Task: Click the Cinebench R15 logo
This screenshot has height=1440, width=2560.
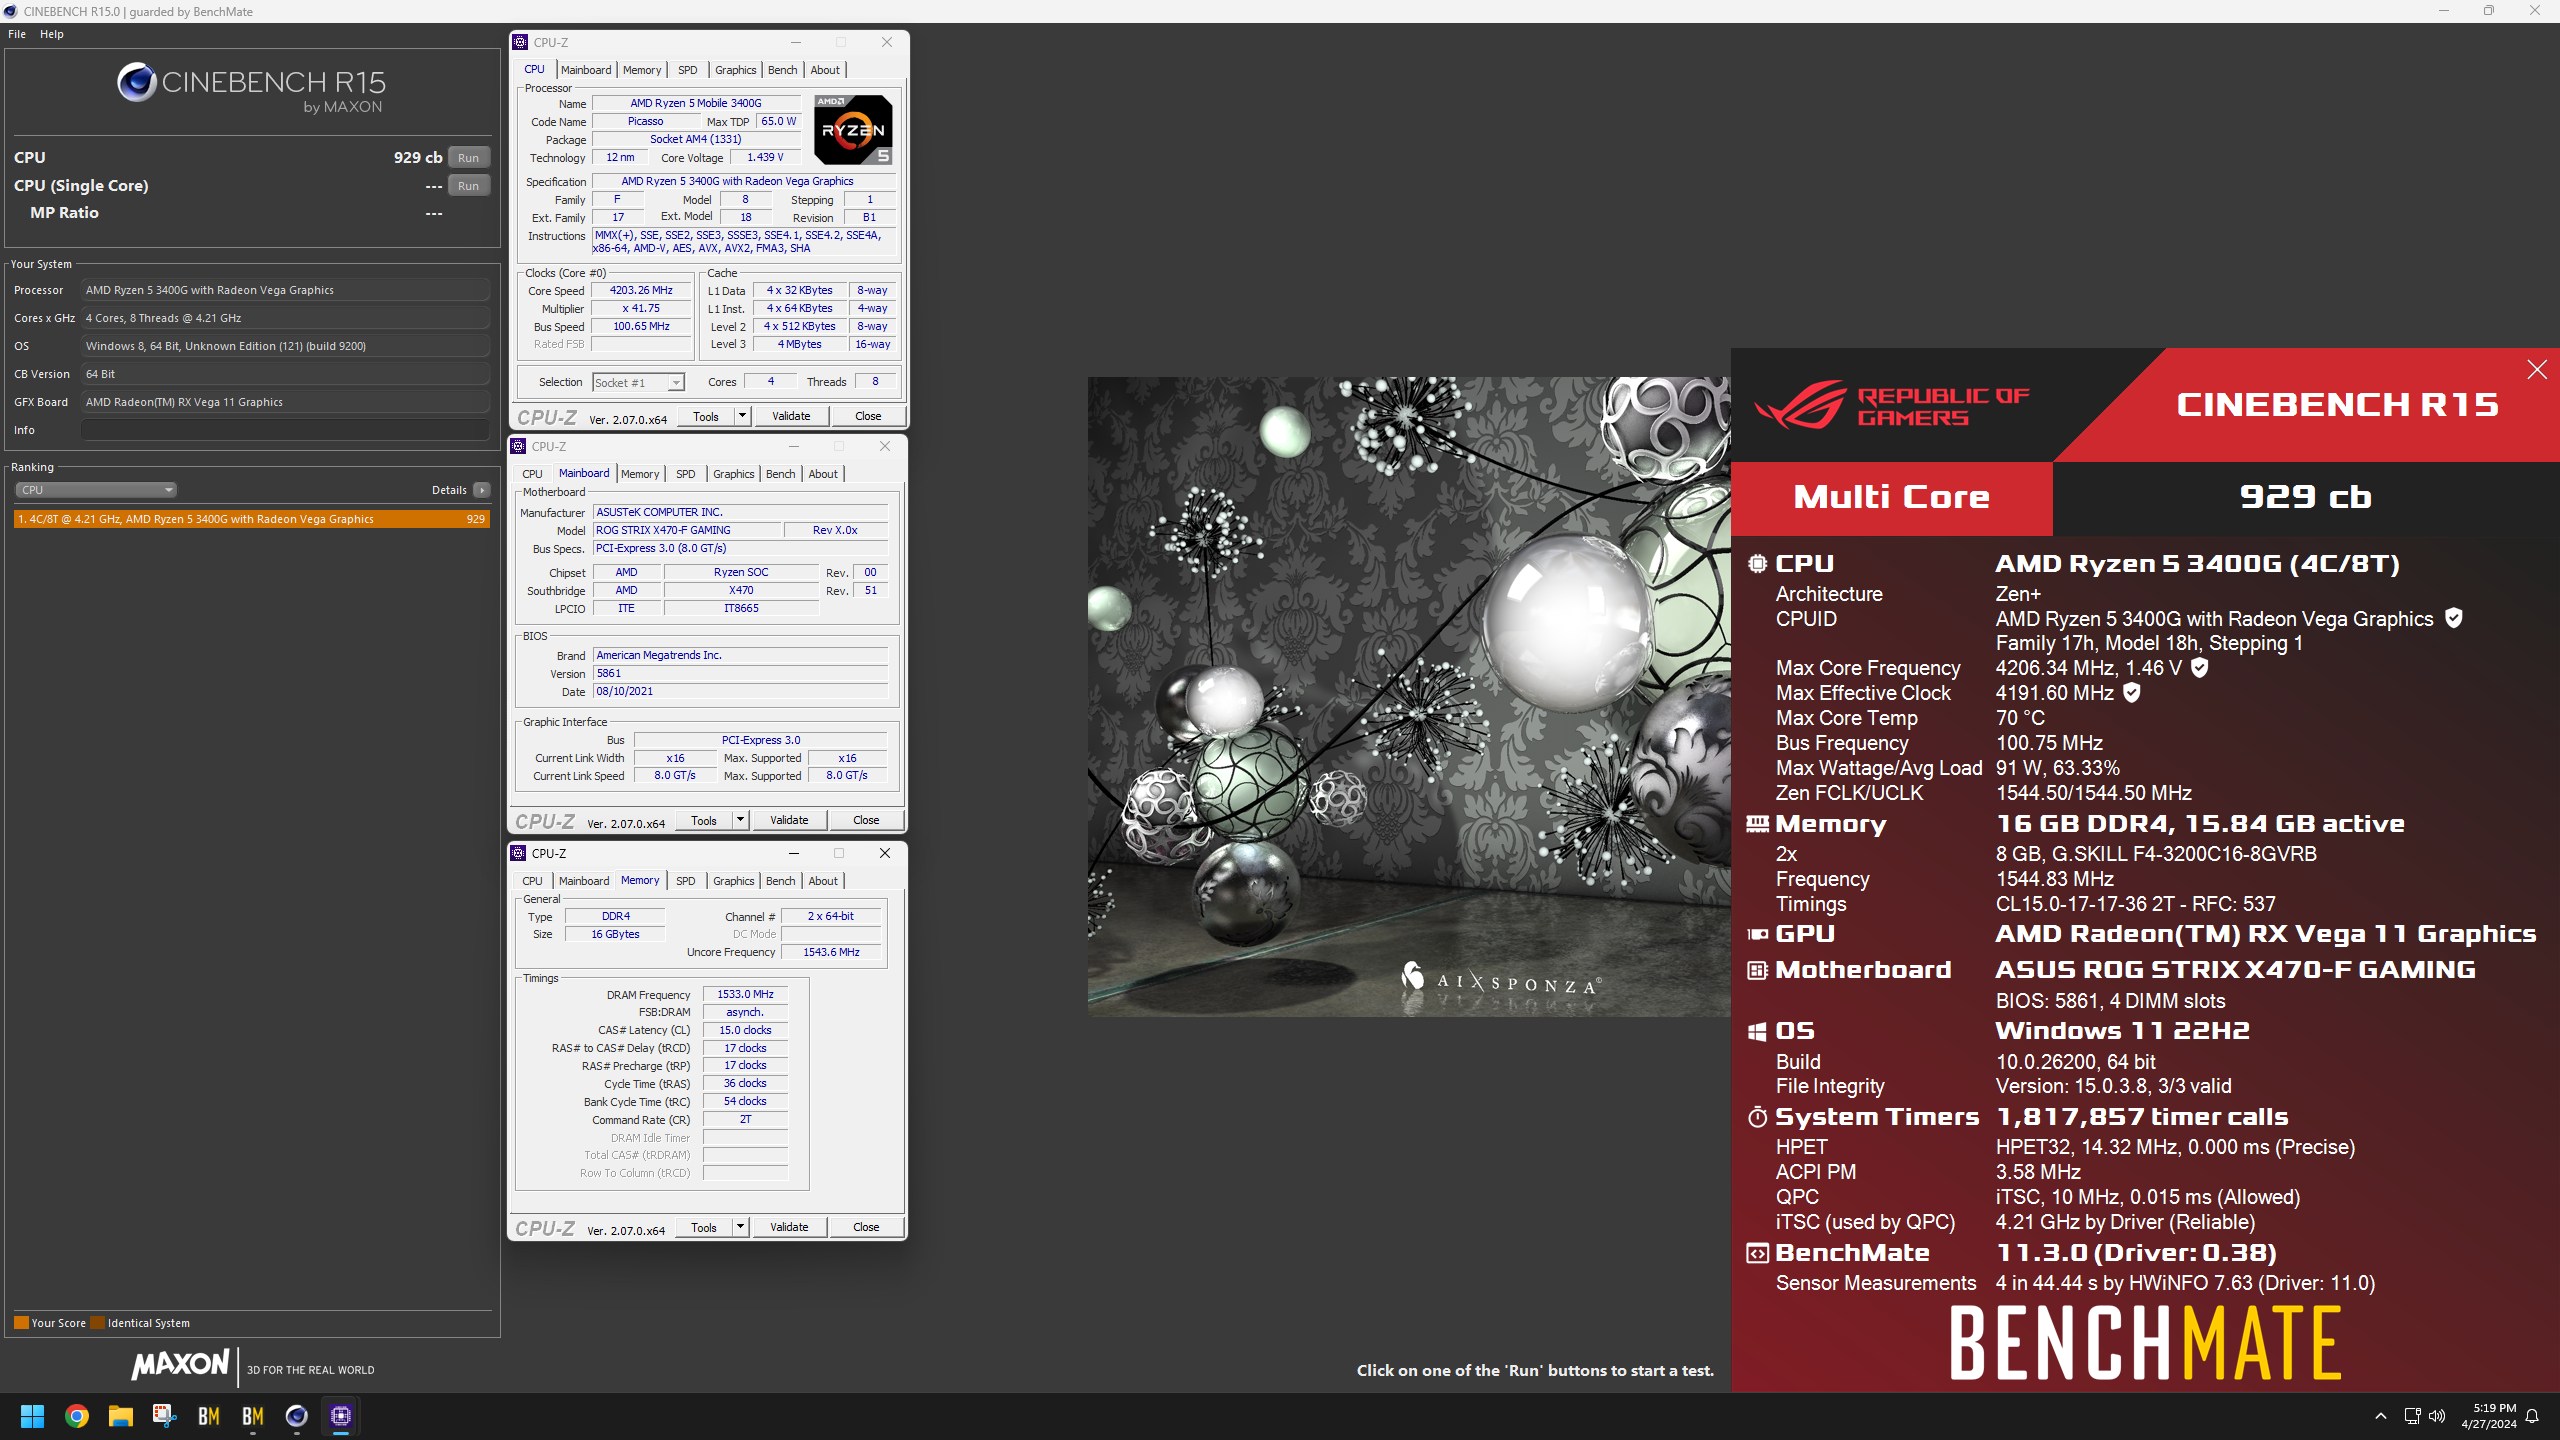Action: (251, 88)
